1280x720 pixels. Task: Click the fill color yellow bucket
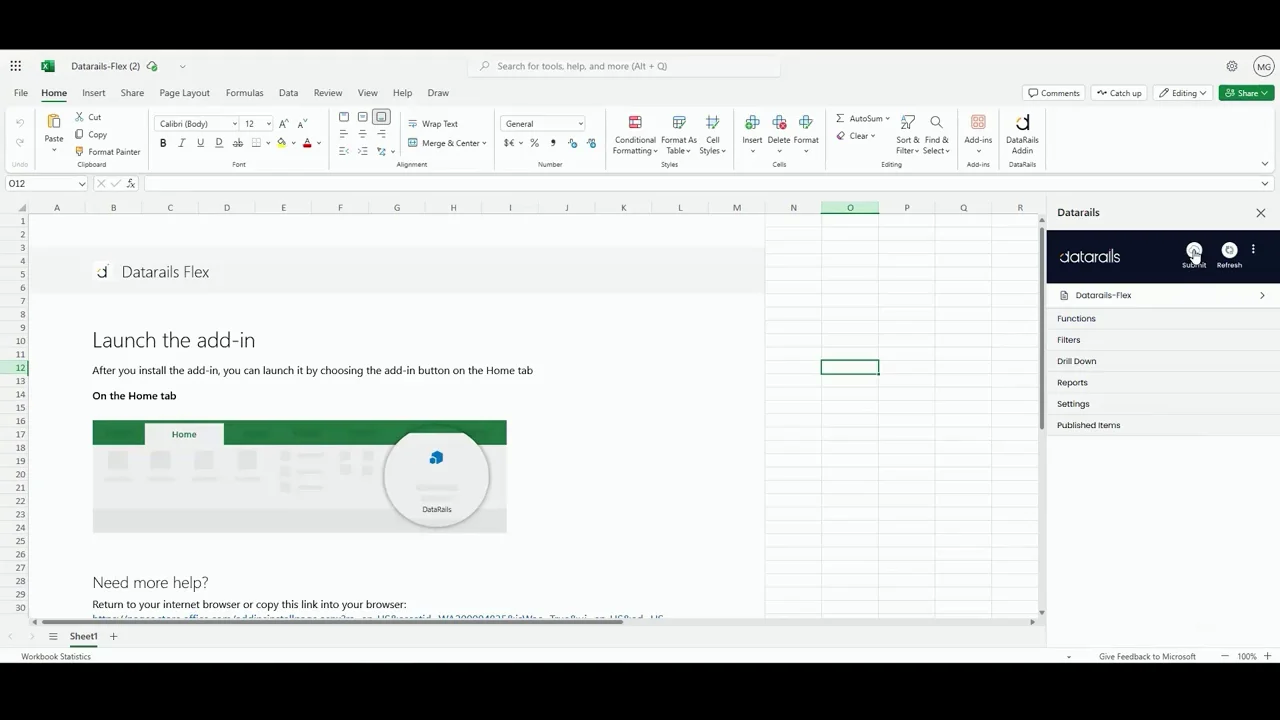click(281, 143)
